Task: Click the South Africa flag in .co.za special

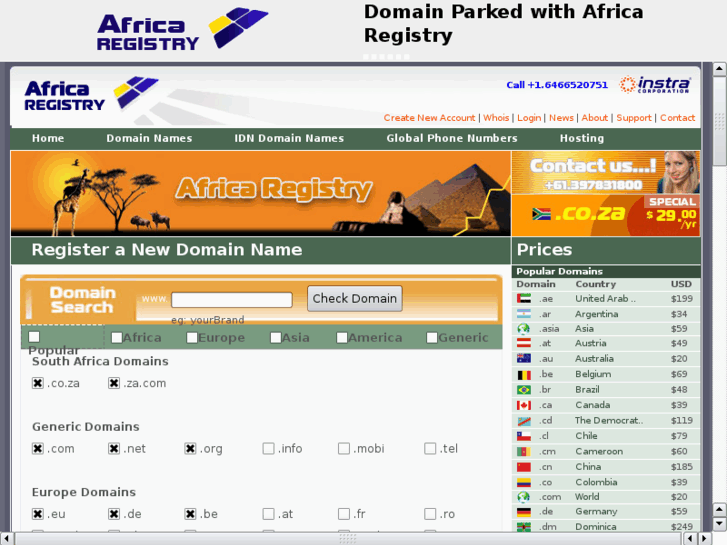Action: 541,214
